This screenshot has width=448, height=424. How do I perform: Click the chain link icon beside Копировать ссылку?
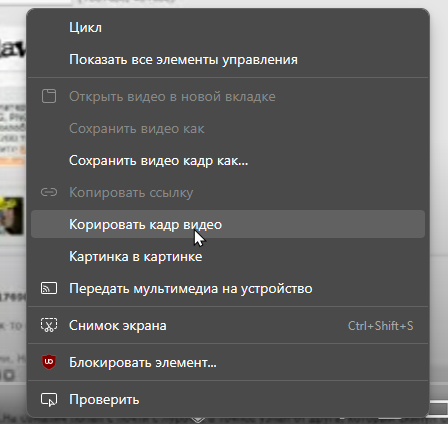(49, 192)
